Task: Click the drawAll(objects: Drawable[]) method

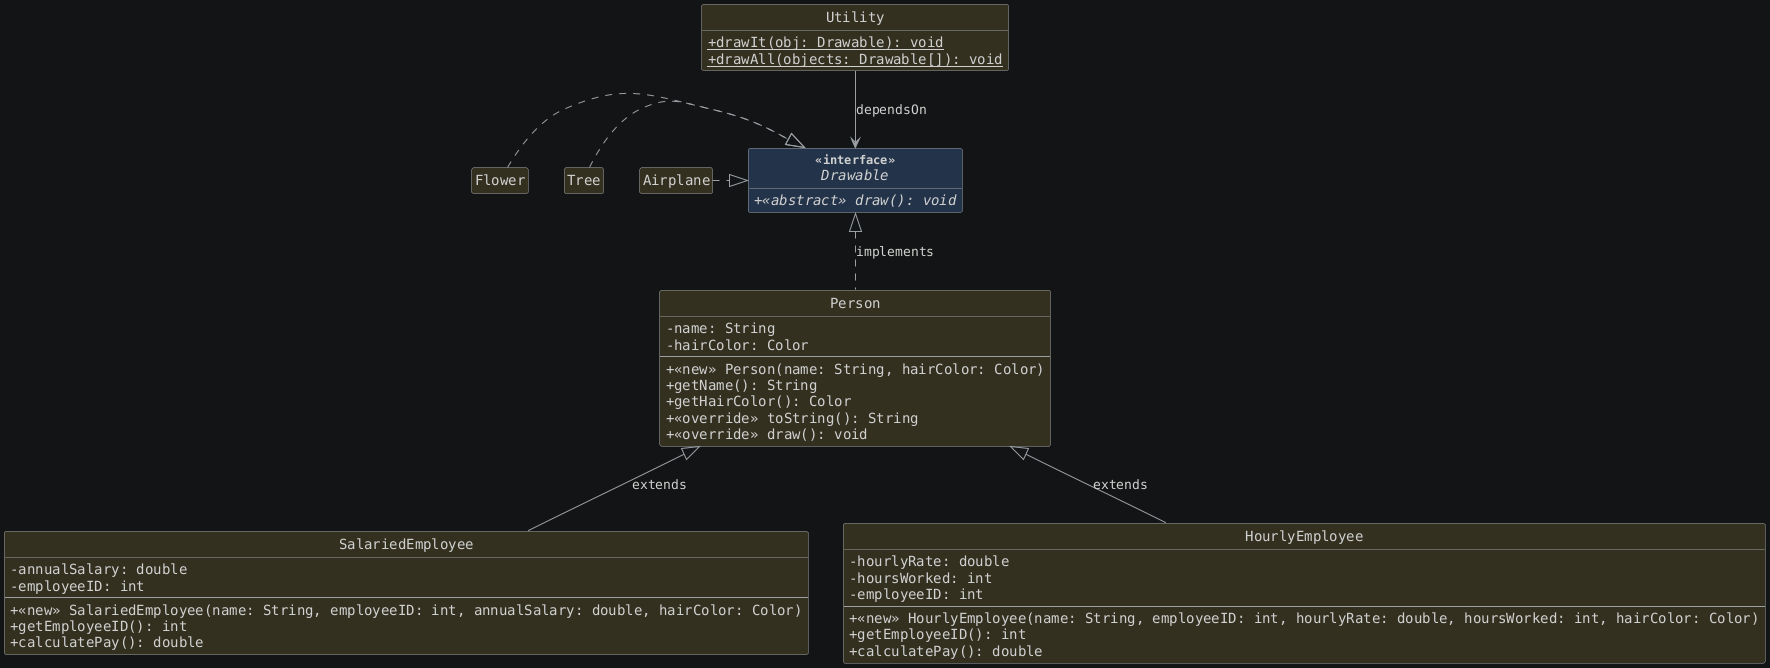Action: click(x=855, y=59)
